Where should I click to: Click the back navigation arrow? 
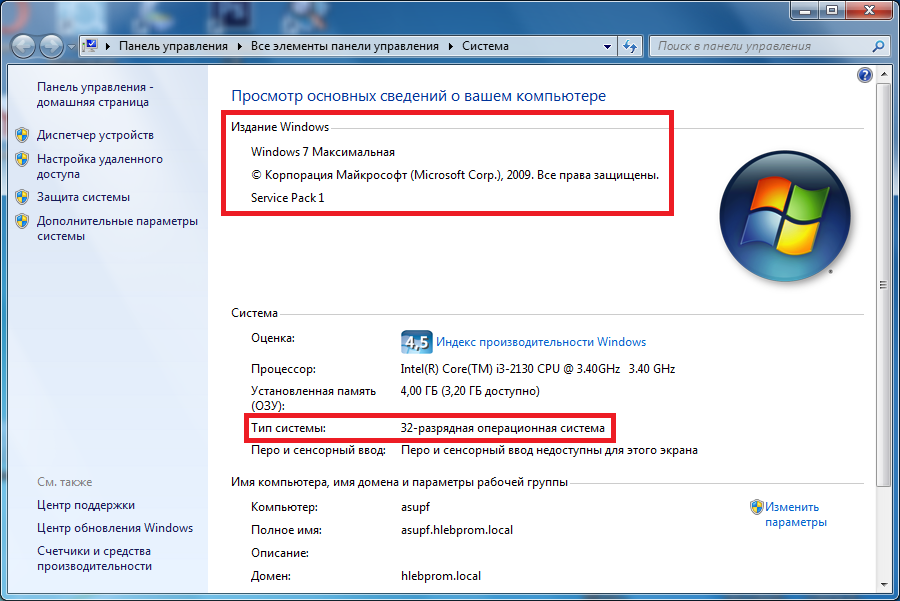pos(22,45)
